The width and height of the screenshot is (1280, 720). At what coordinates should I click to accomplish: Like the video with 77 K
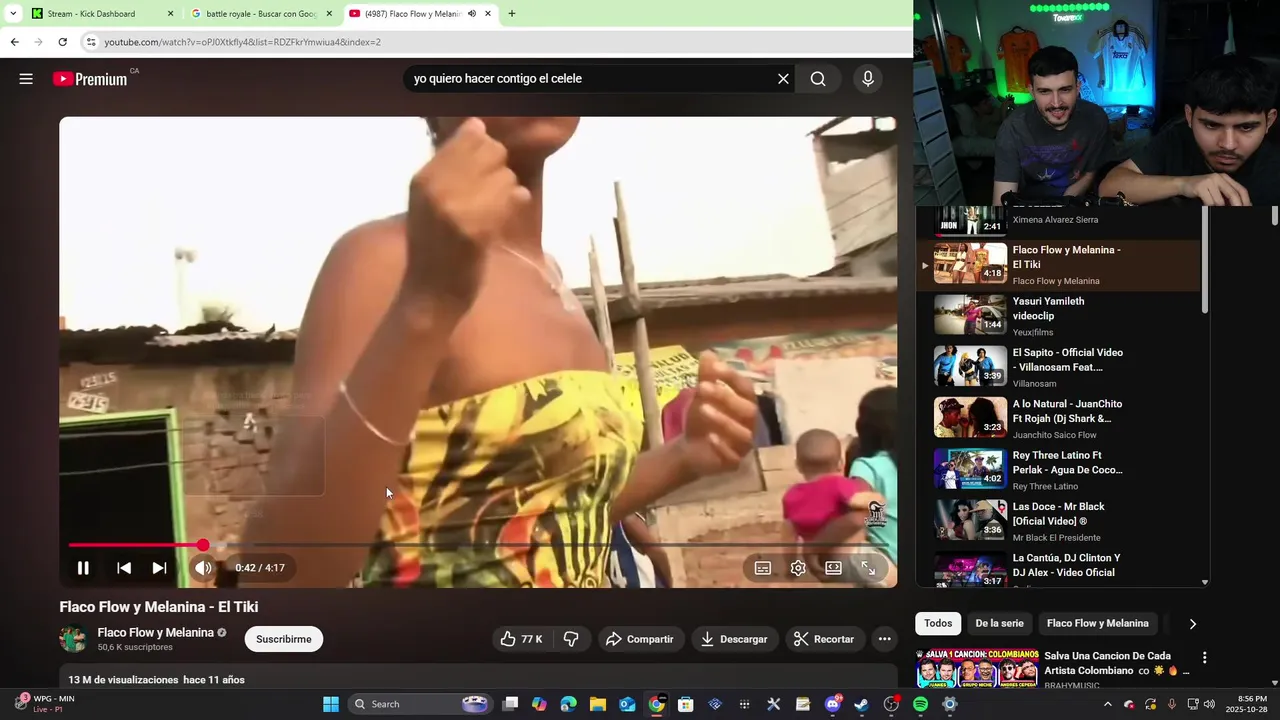click(521, 639)
